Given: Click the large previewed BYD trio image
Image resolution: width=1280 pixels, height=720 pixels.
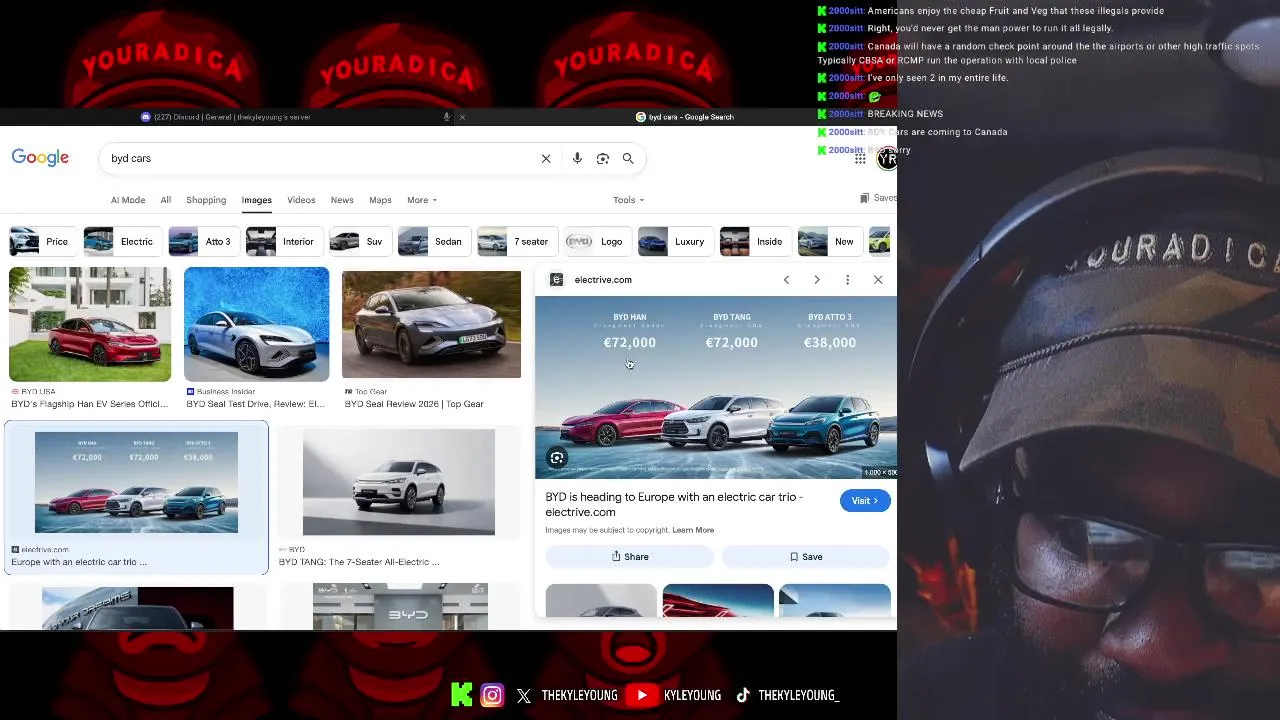Looking at the screenshot, I should pos(716,388).
